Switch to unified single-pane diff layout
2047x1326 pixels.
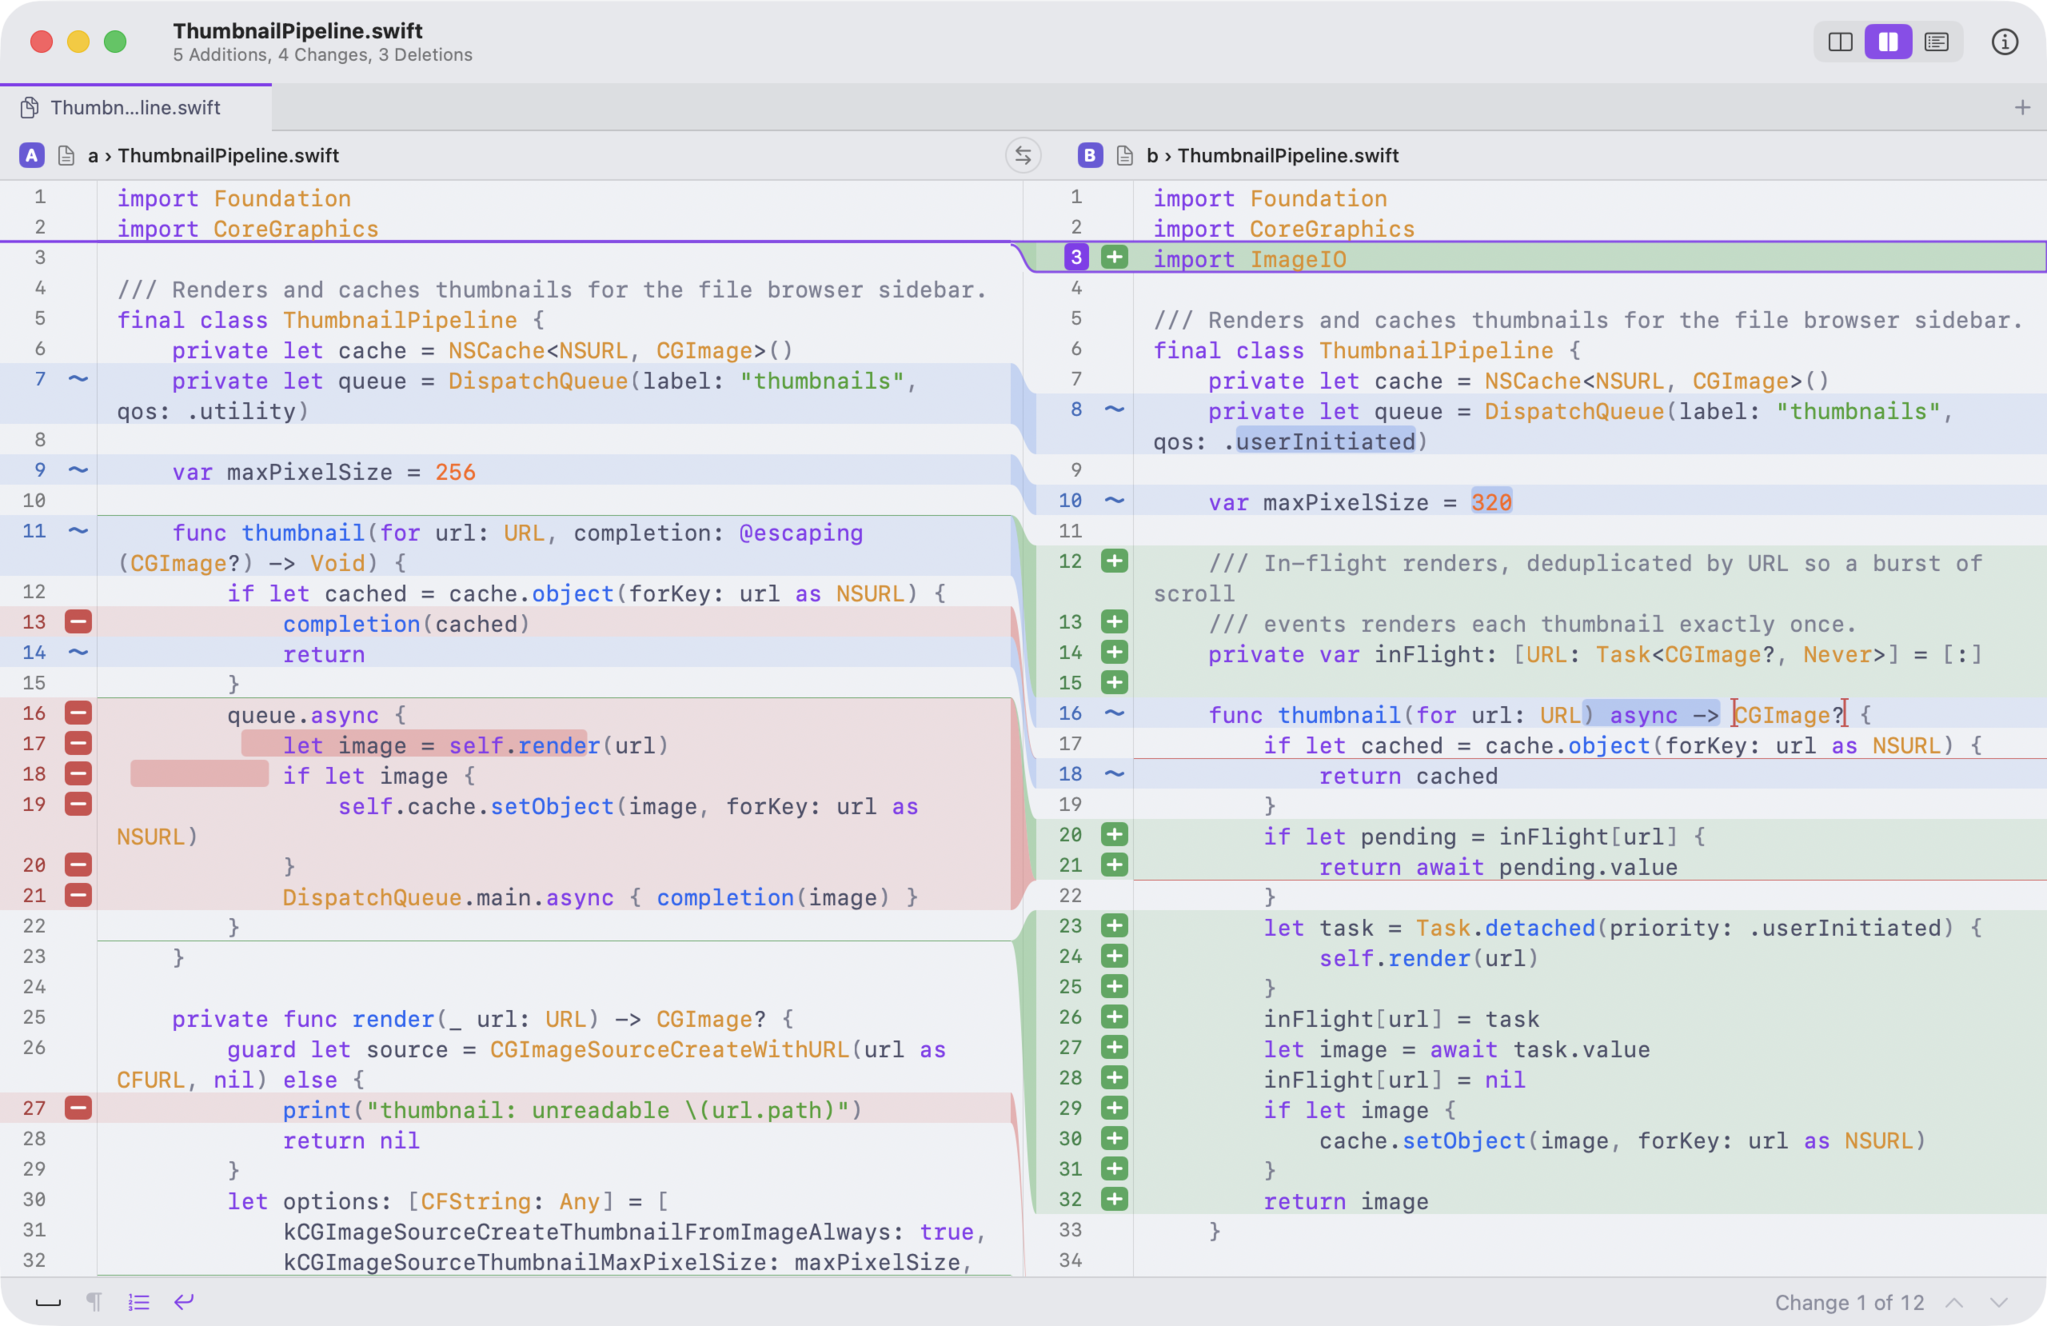[1840, 42]
